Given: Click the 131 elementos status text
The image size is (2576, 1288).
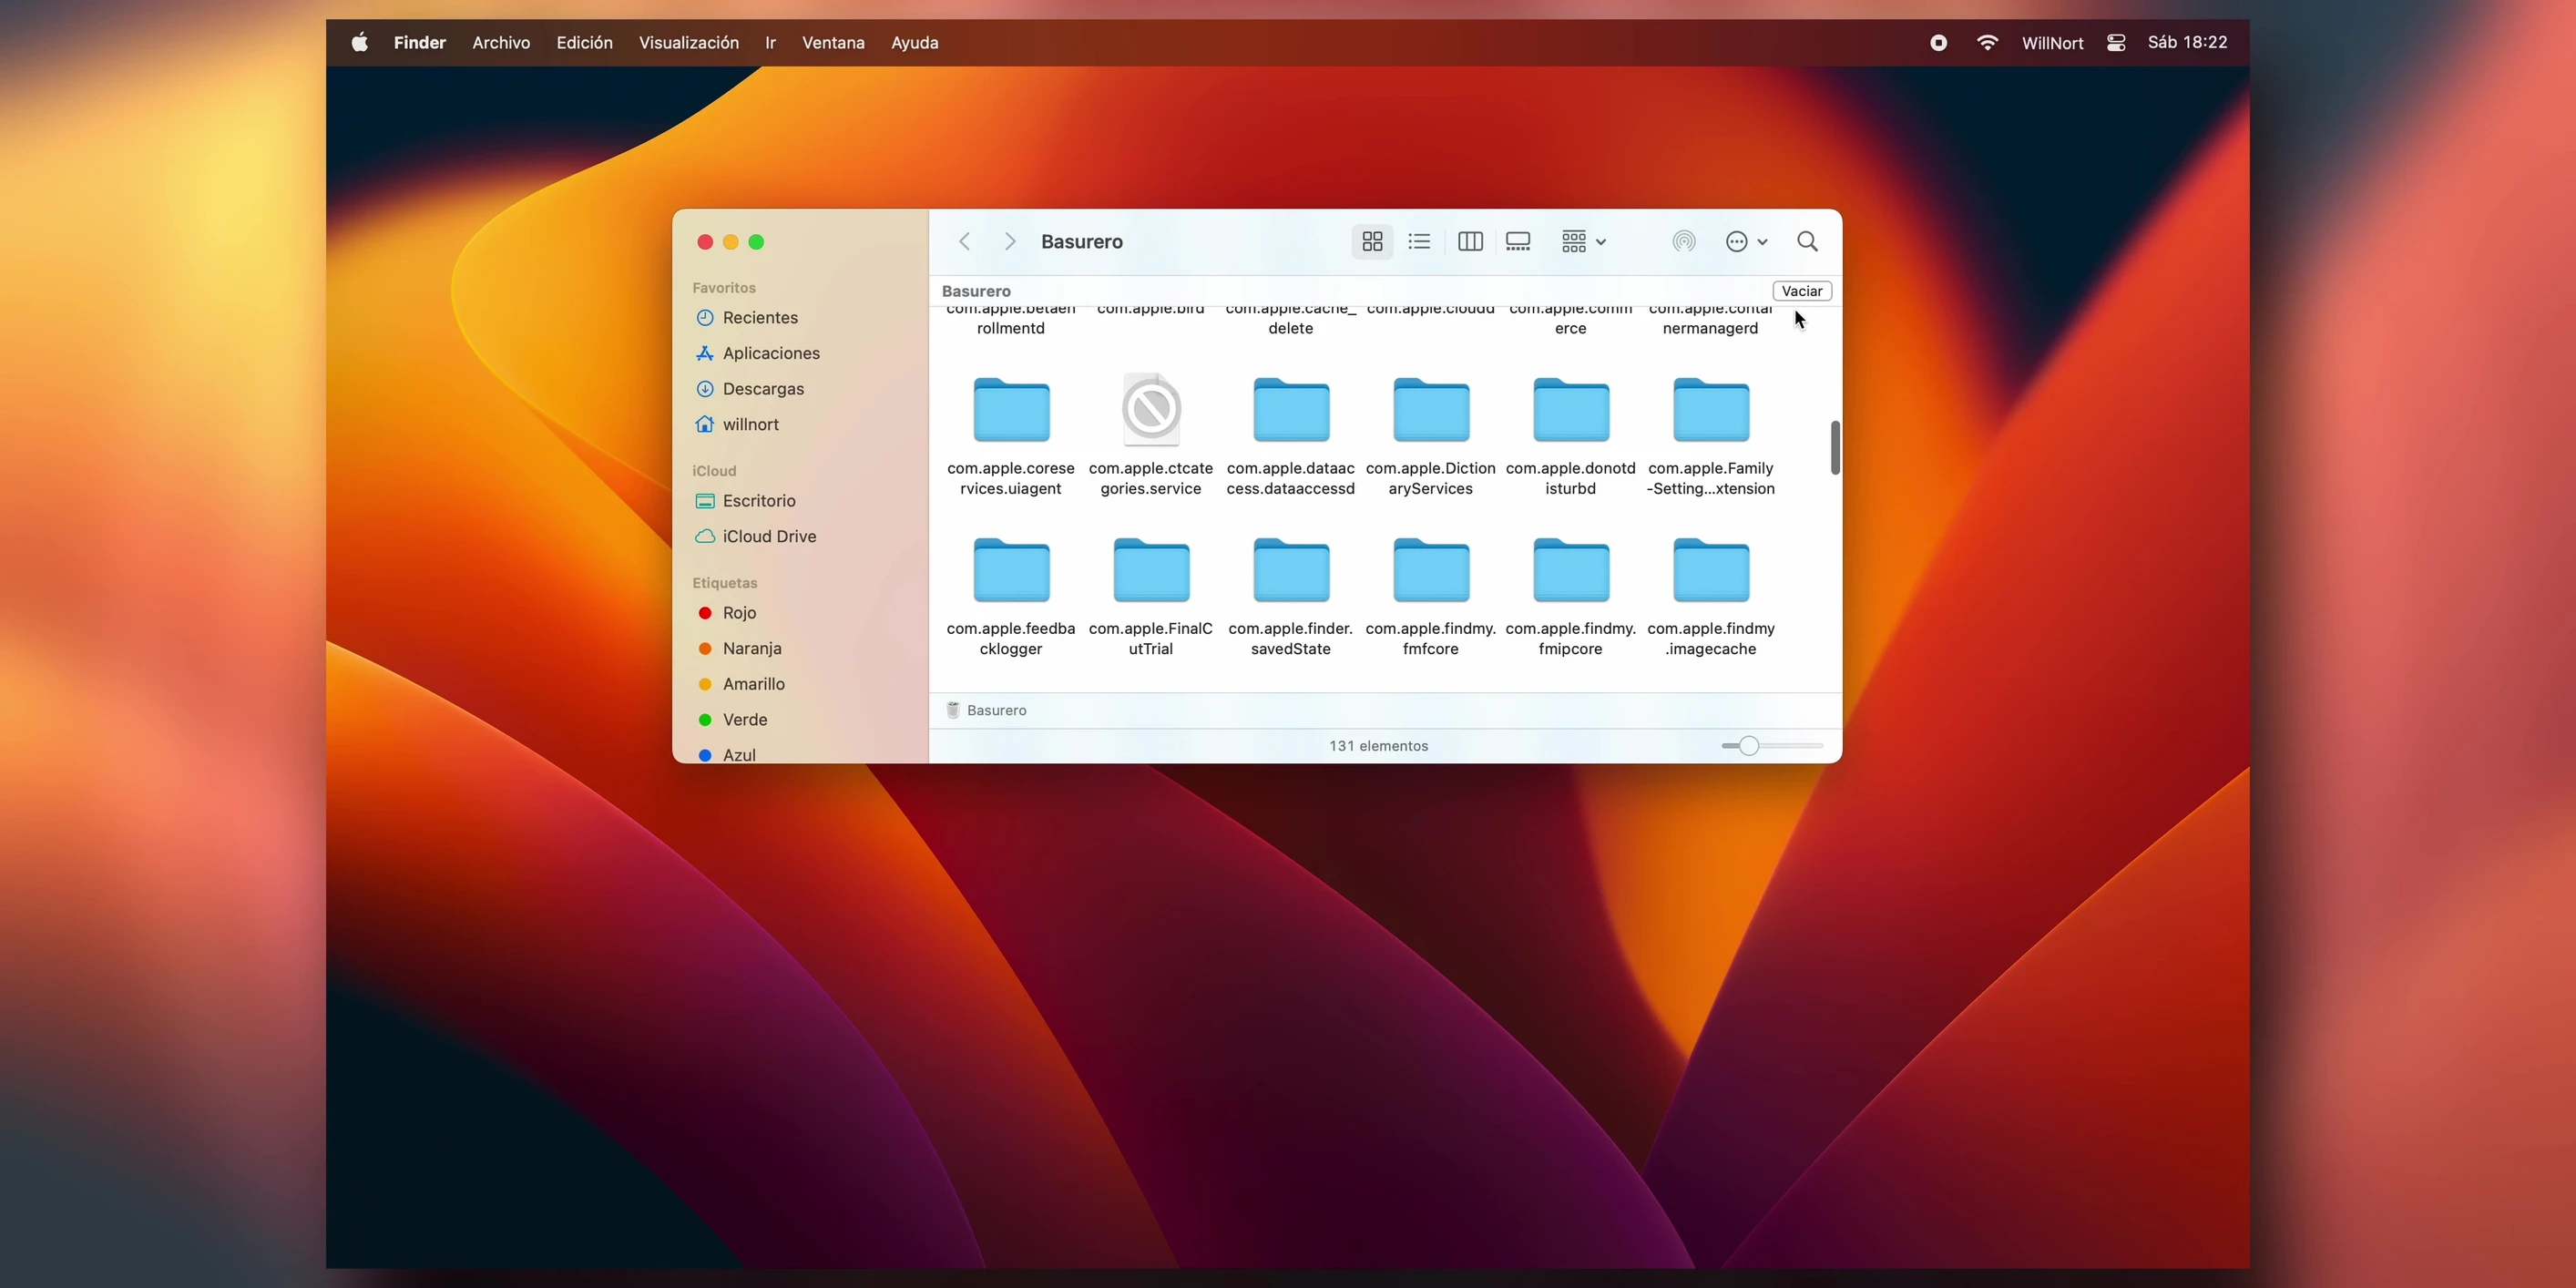Looking at the screenshot, I should pyautogui.click(x=1378, y=746).
